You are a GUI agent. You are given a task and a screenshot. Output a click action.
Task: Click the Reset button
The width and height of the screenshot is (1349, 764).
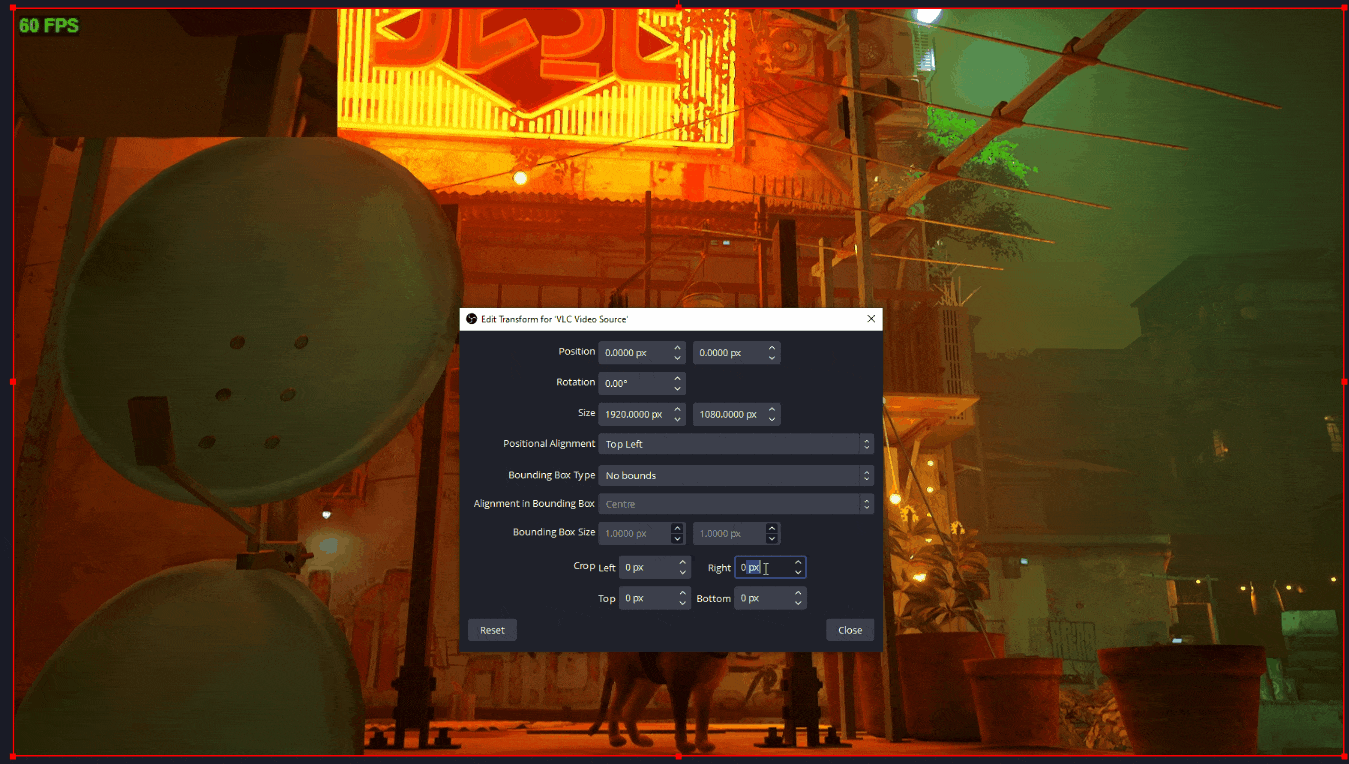click(492, 630)
